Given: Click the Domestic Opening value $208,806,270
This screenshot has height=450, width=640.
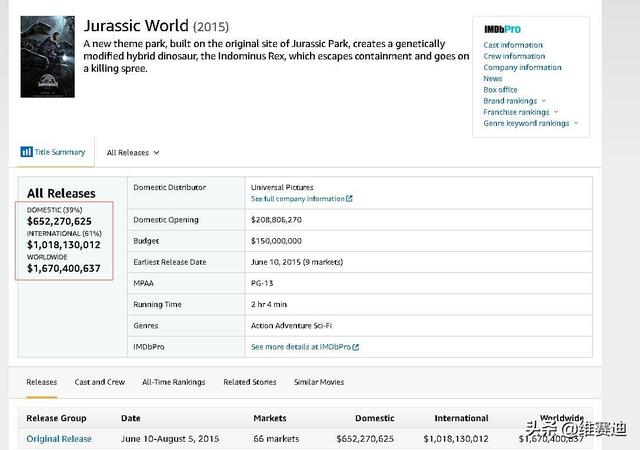Looking at the screenshot, I should (x=276, y=220).
